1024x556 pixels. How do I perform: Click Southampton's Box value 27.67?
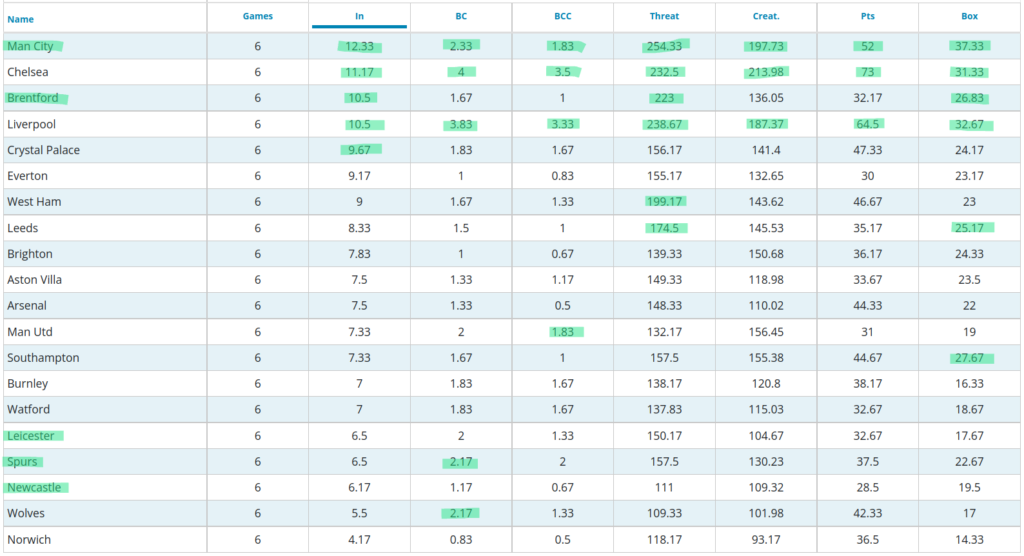[x=969, y=358]
